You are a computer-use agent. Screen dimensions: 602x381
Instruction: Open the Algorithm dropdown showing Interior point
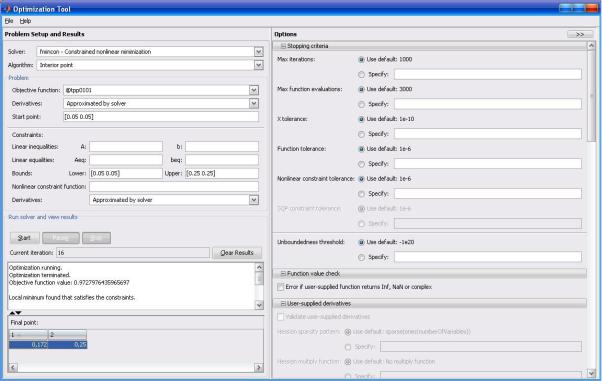[258, 65]
